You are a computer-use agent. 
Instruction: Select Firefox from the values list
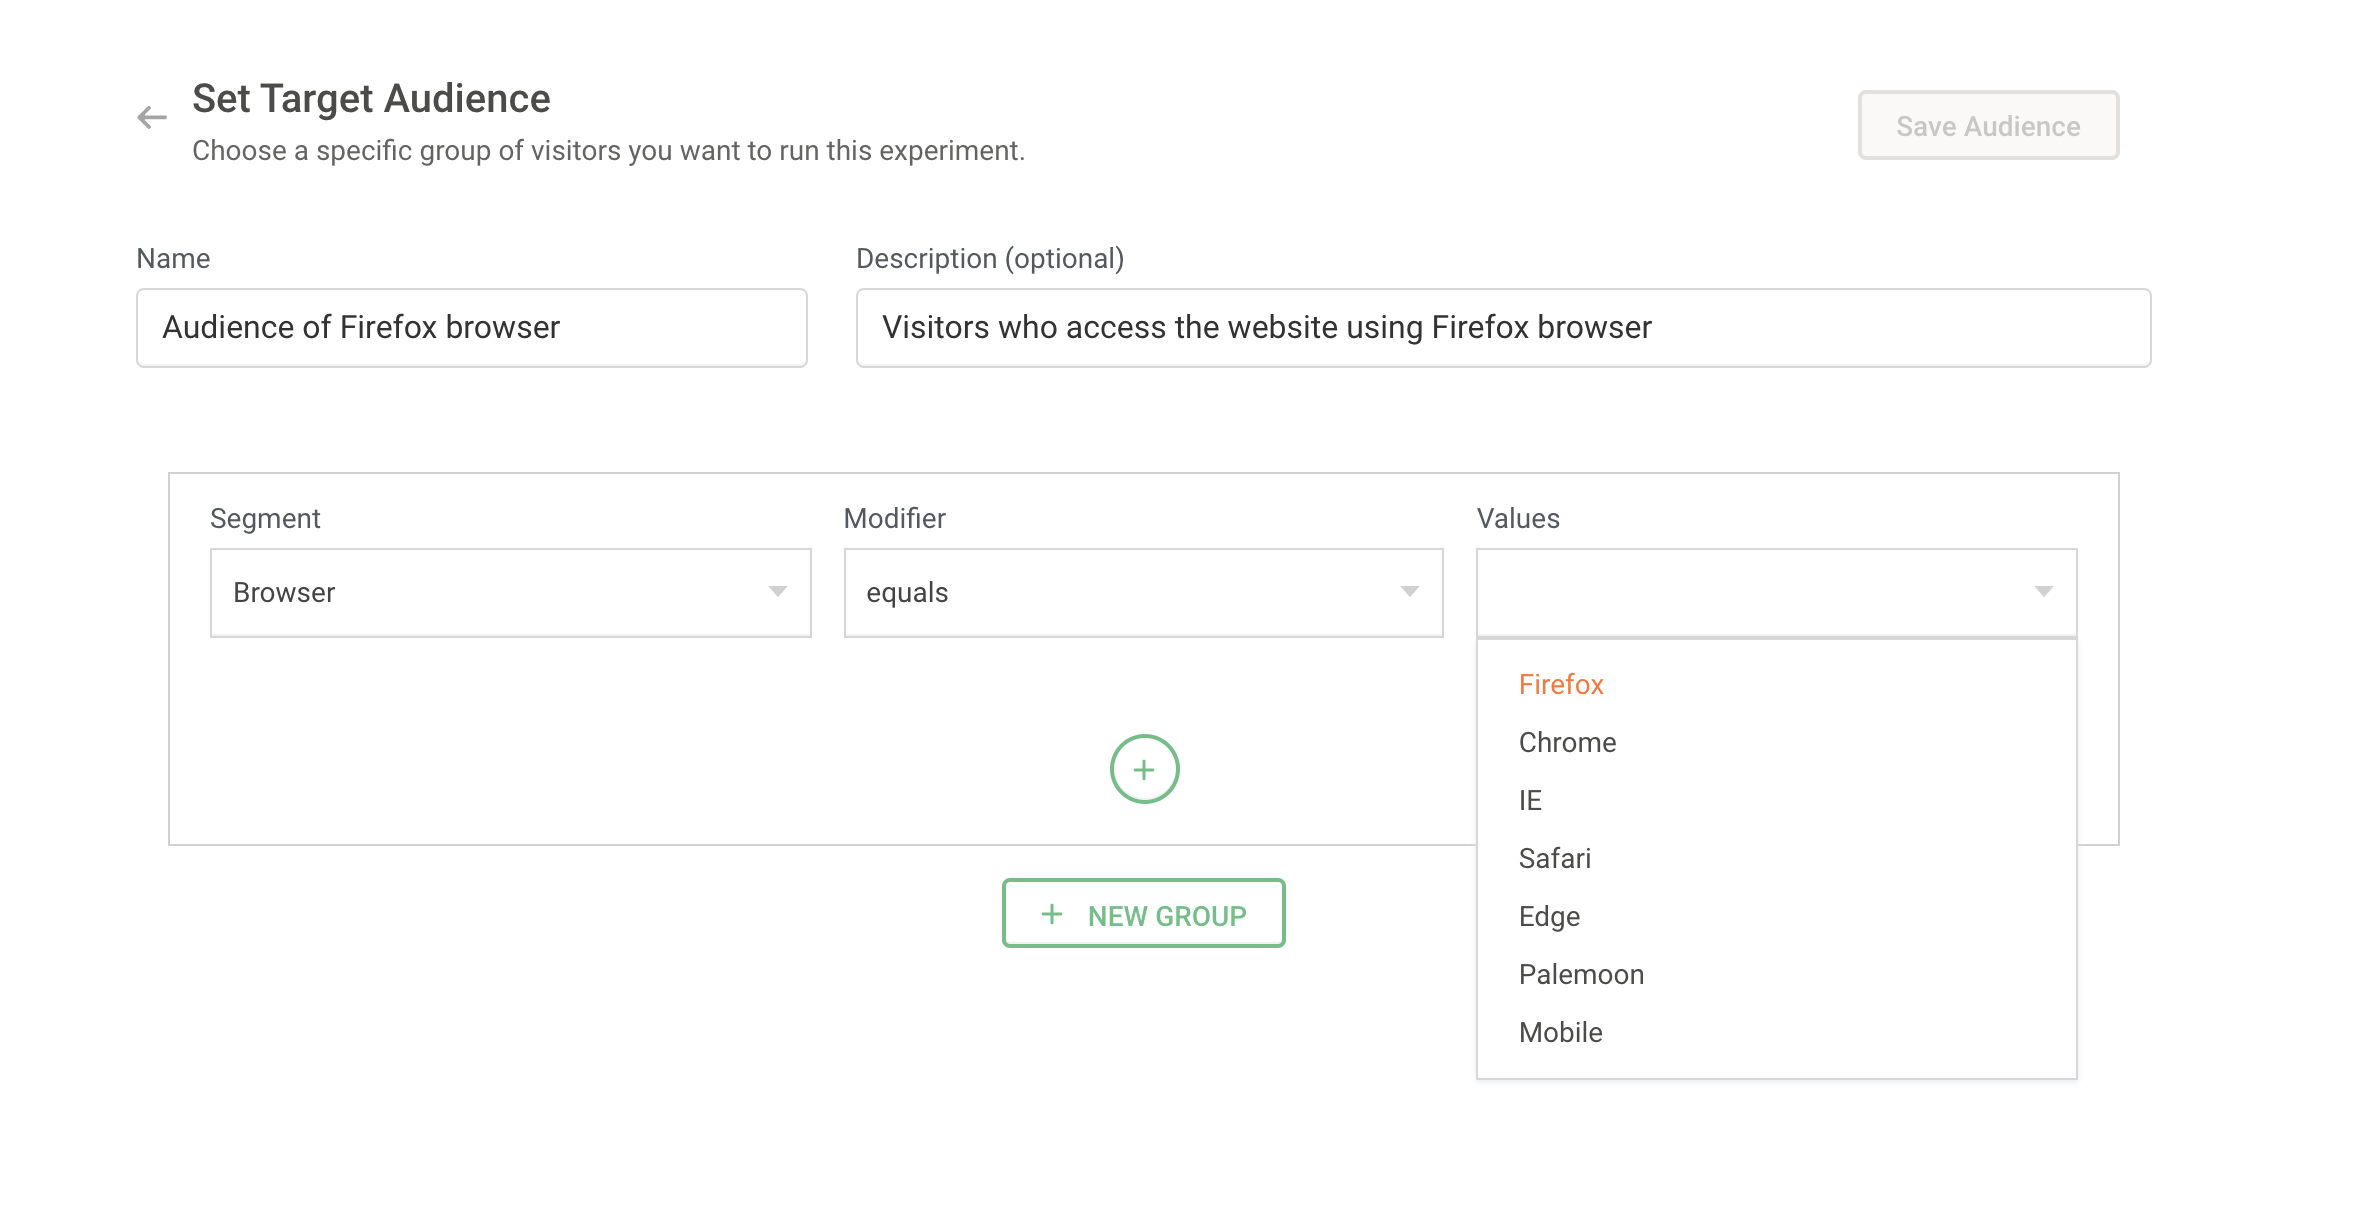pyautogui.click(x=1560, y=685)
